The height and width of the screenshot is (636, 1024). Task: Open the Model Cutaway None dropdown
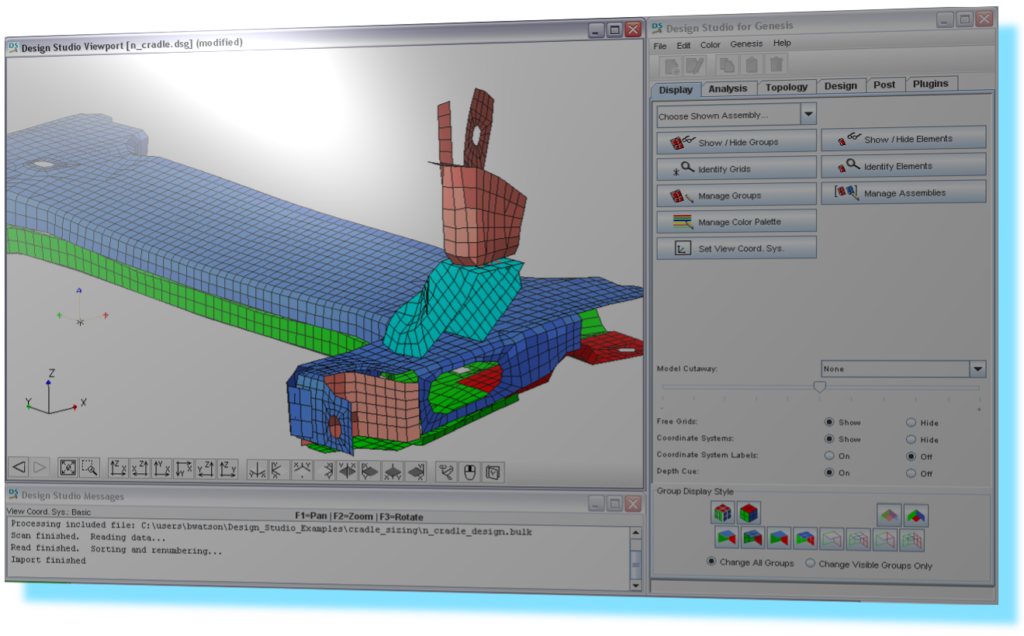[978, 369]
